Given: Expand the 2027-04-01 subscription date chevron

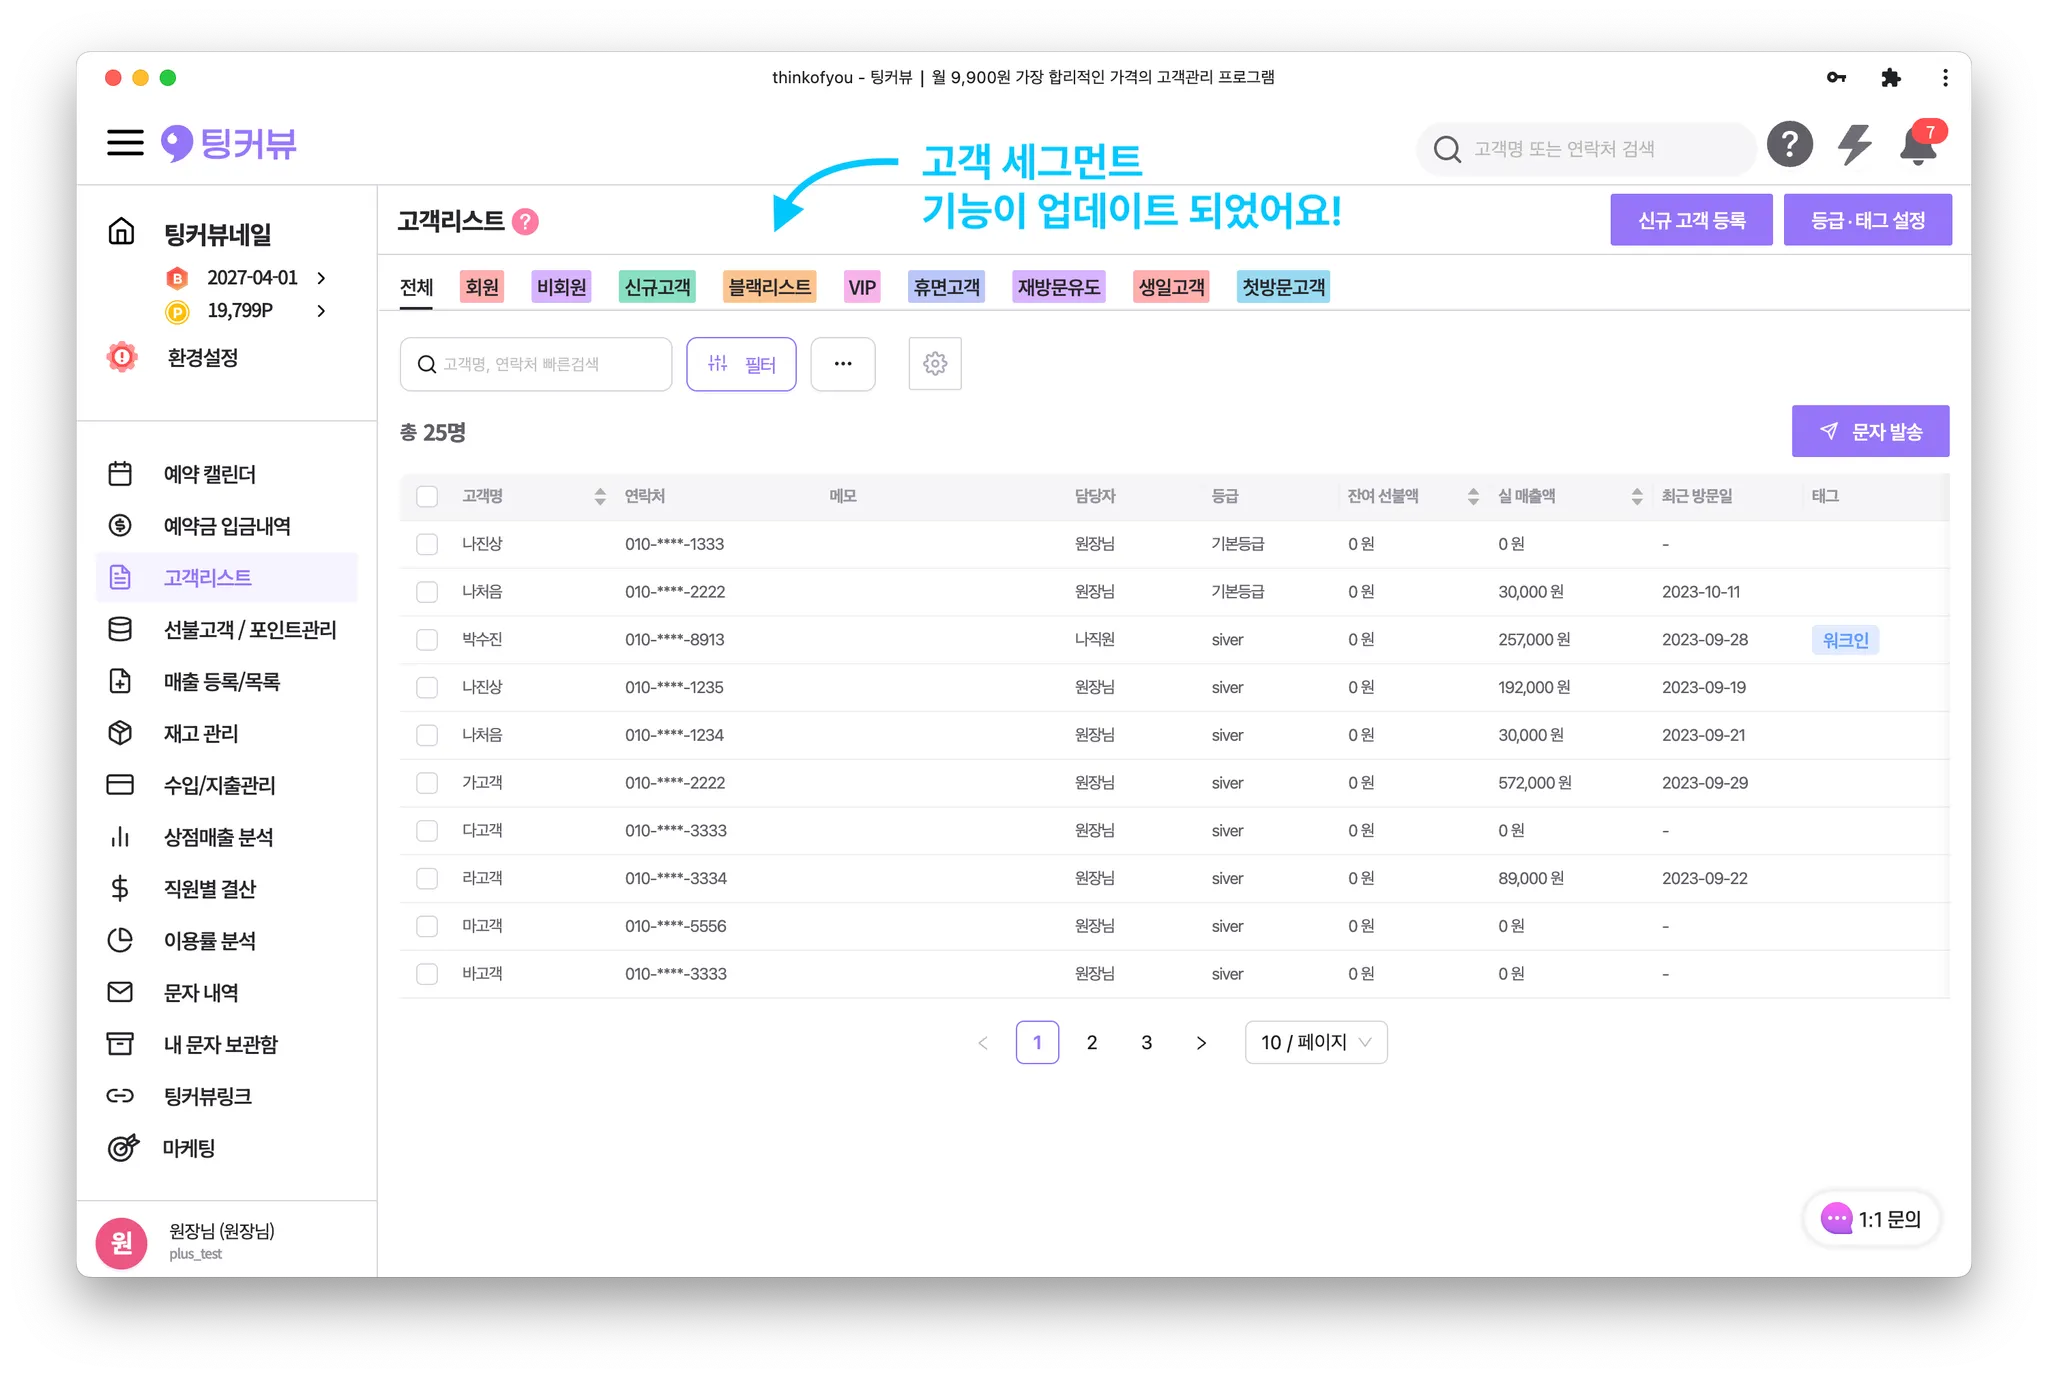Looking at the screenshot, I should click(x=321, y=278).
